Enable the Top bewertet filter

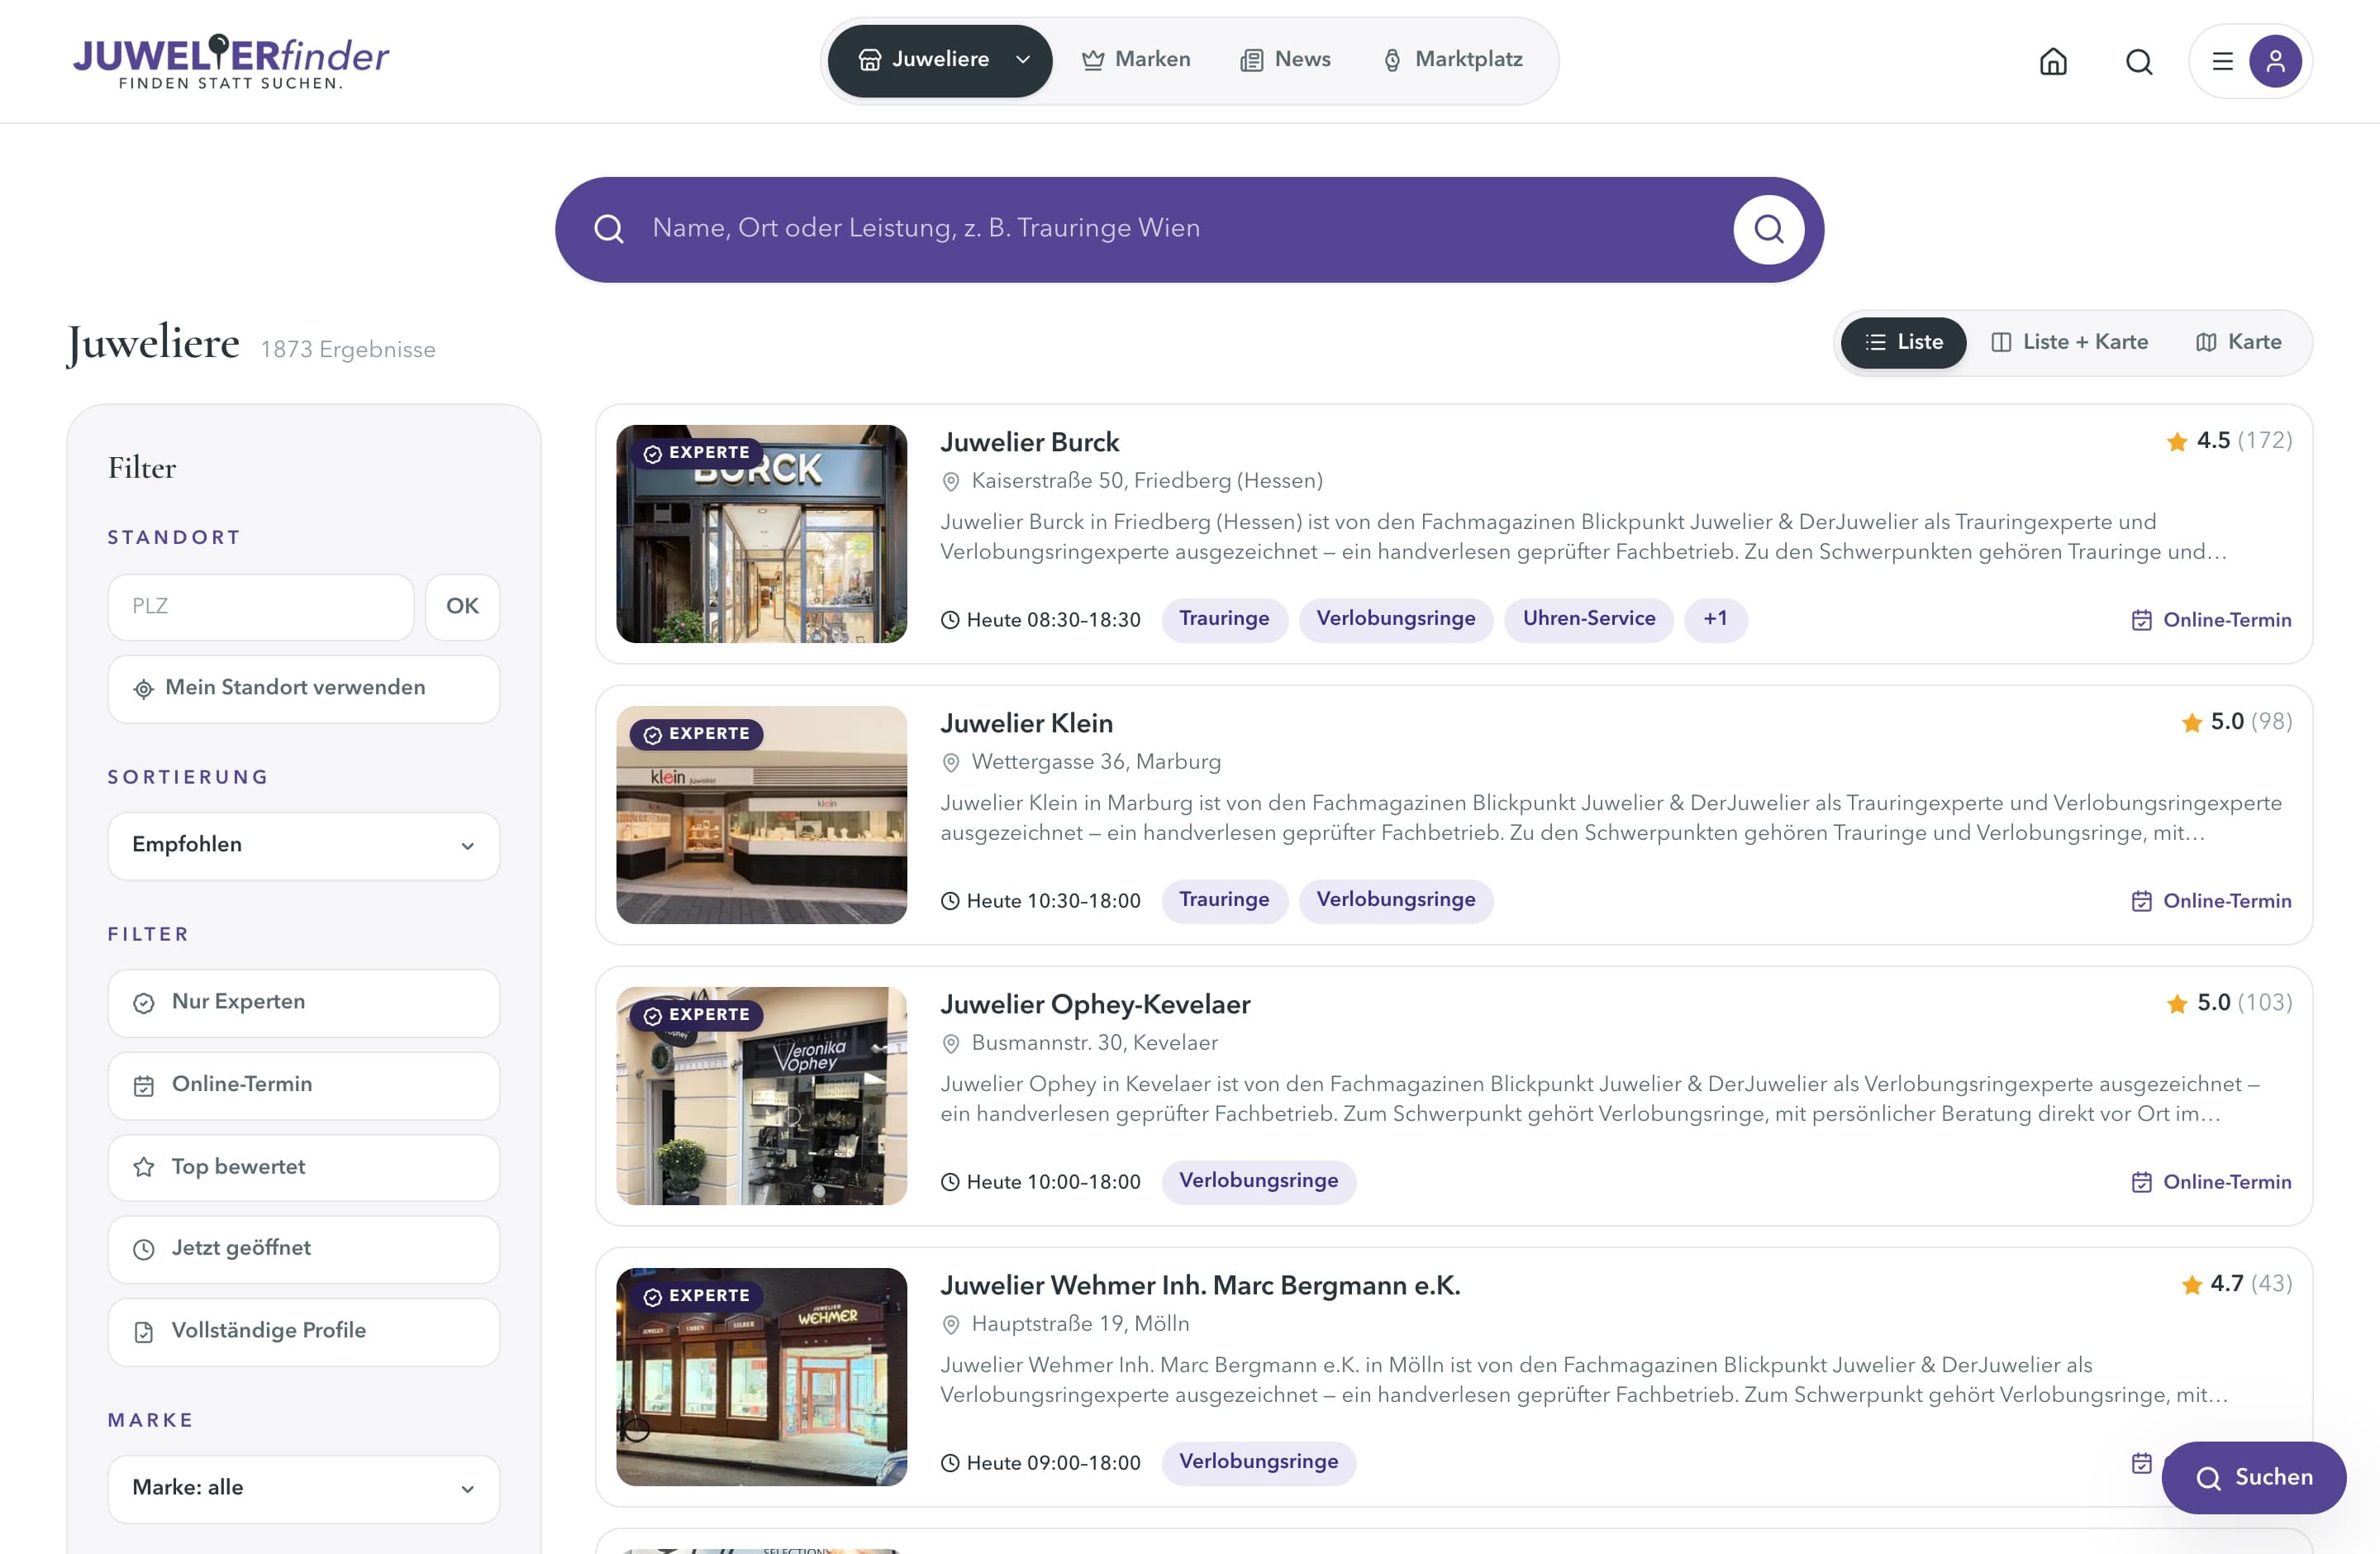(304, 1168)
